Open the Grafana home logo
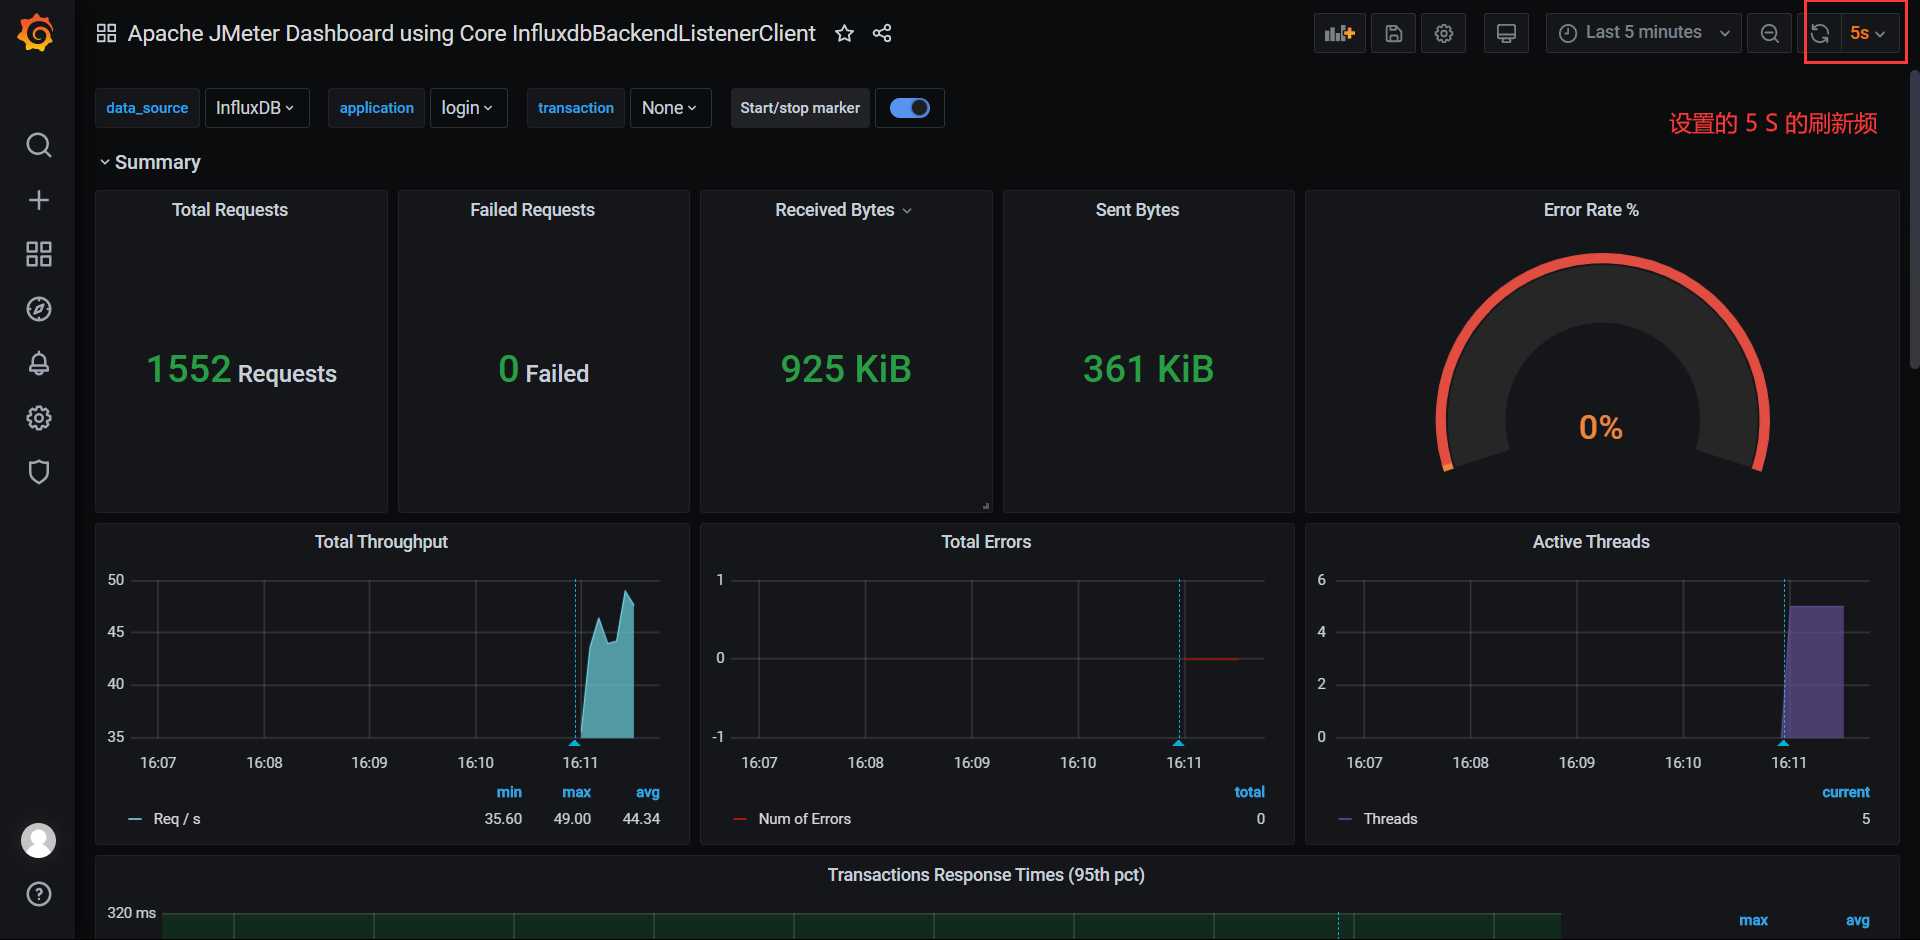Screen dimensions: 1920x940 36,33
